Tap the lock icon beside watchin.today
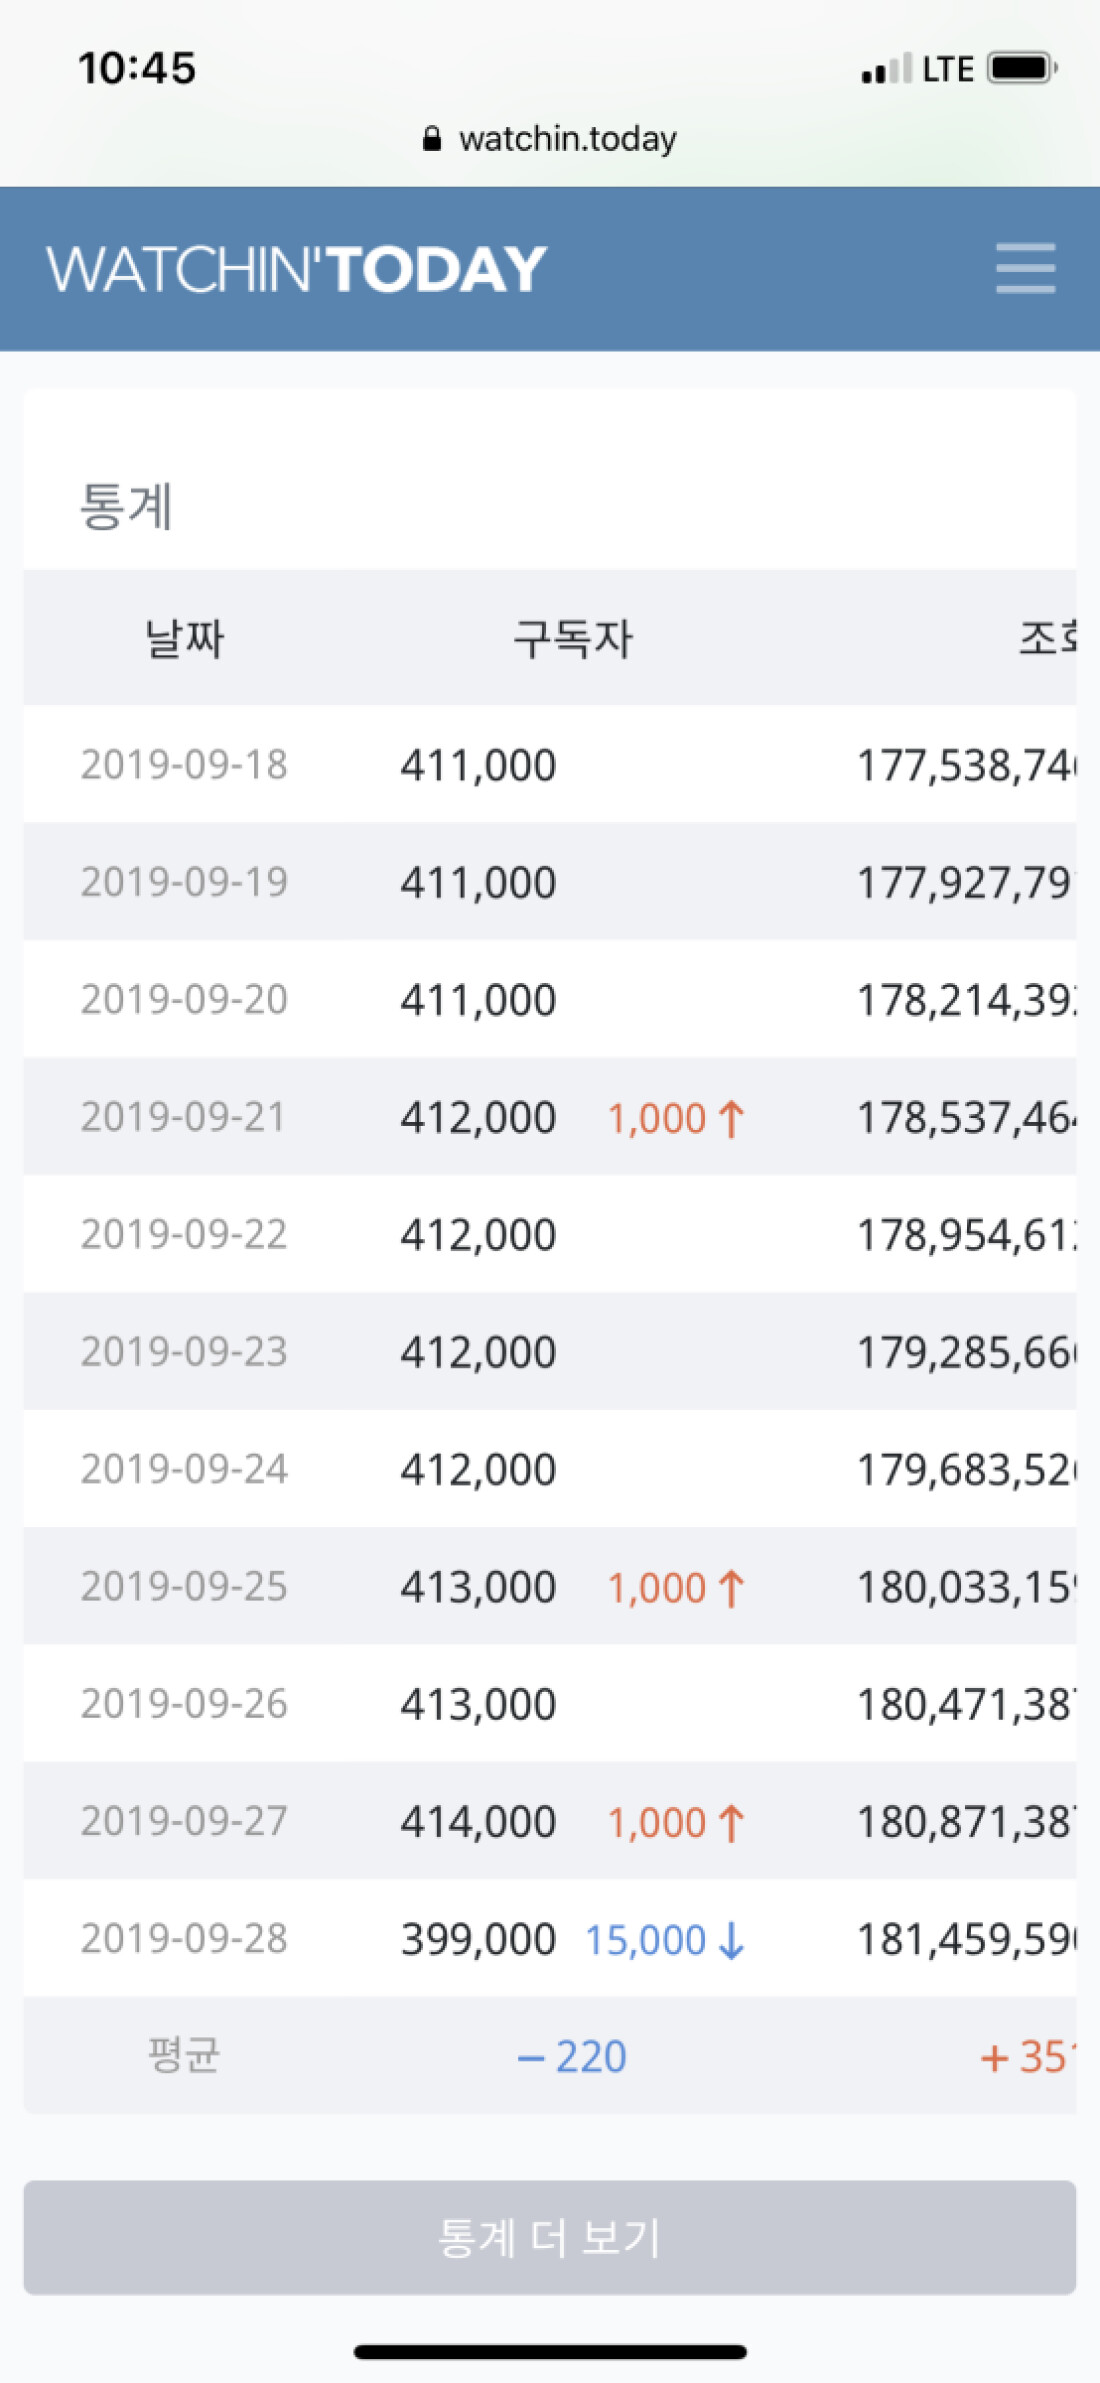Viewport: 1100px width, 2383px height. tap(432, 139)
